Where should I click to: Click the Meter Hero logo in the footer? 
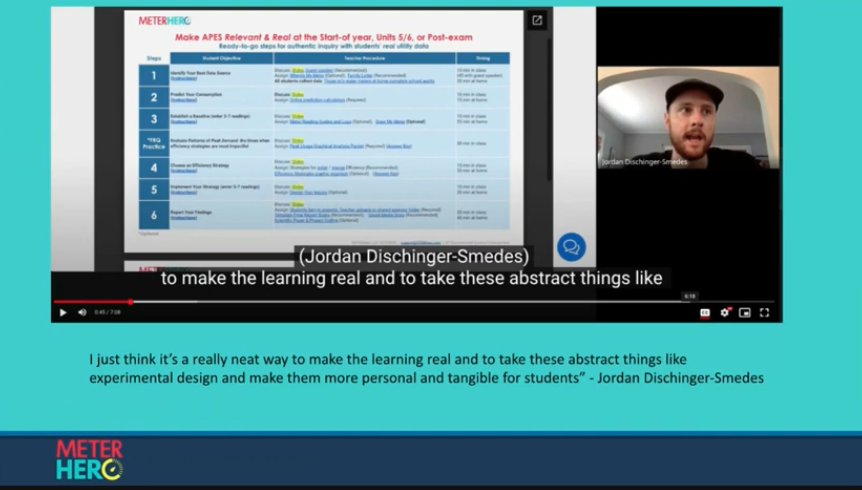(x=89, y=460)
